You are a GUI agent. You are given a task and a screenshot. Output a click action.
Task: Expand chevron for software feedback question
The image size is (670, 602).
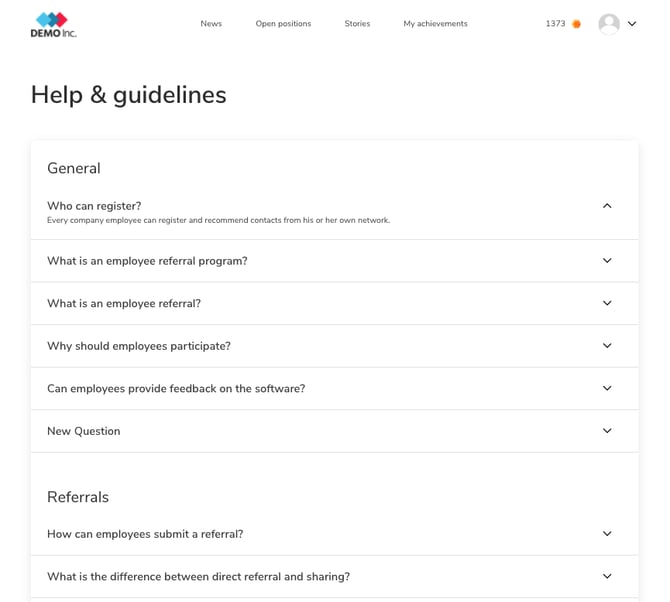pyautogui.click(x=607, y=388)
